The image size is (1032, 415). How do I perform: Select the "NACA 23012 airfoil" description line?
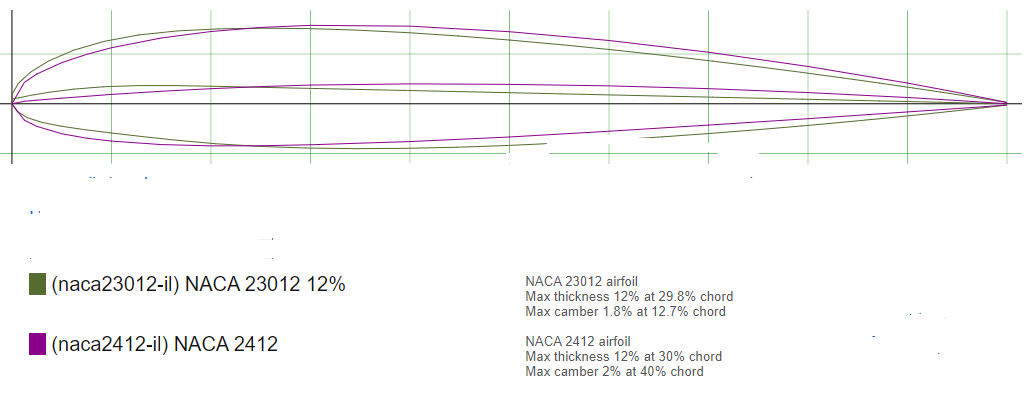581,282
